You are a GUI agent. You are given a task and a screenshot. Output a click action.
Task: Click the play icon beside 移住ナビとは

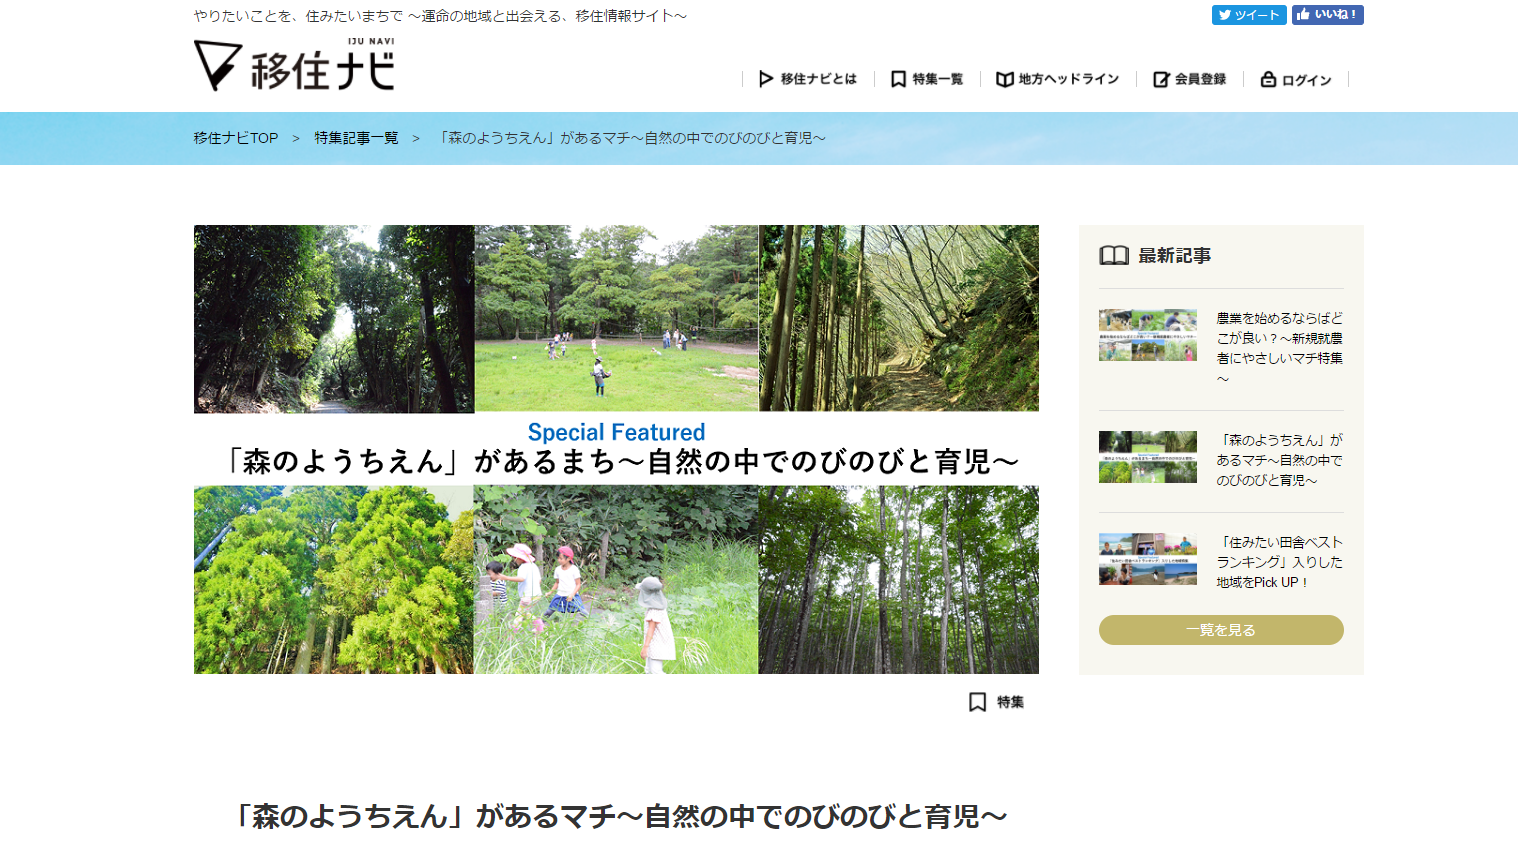(766, 79)
